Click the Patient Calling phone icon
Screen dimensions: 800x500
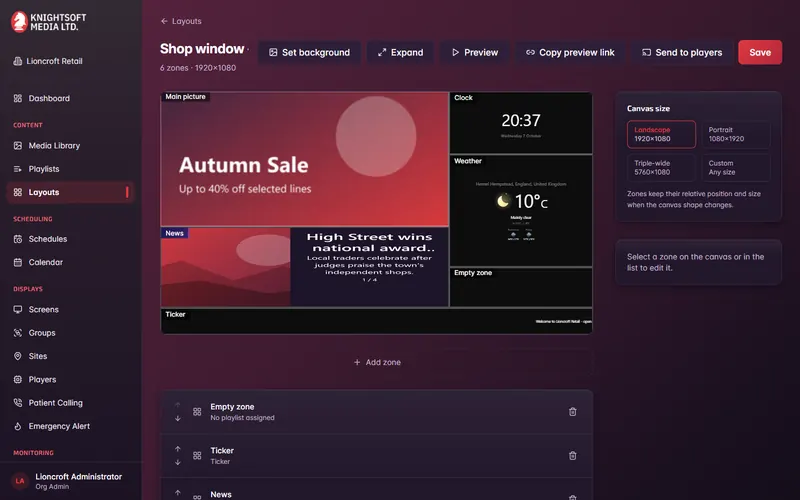(18, 403)
